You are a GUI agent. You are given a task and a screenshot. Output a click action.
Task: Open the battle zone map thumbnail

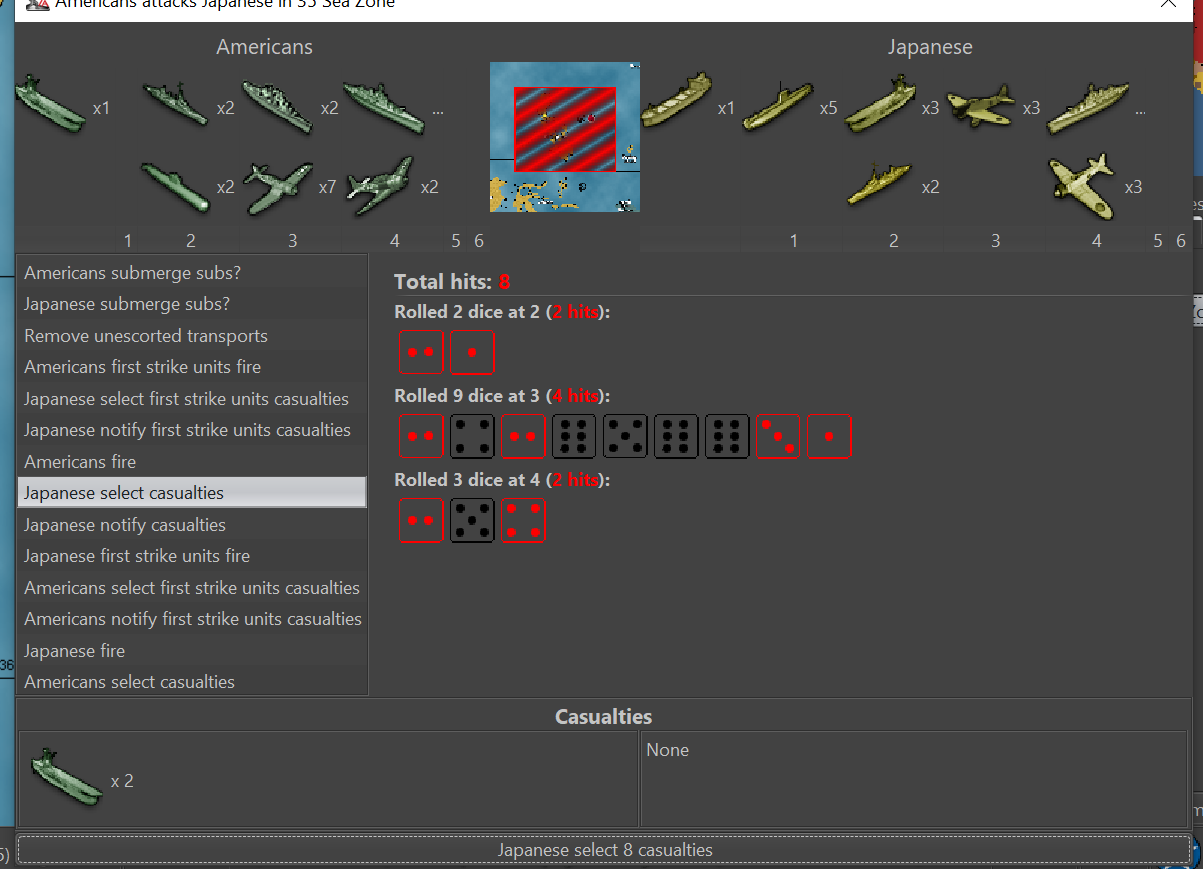point(564,137)
